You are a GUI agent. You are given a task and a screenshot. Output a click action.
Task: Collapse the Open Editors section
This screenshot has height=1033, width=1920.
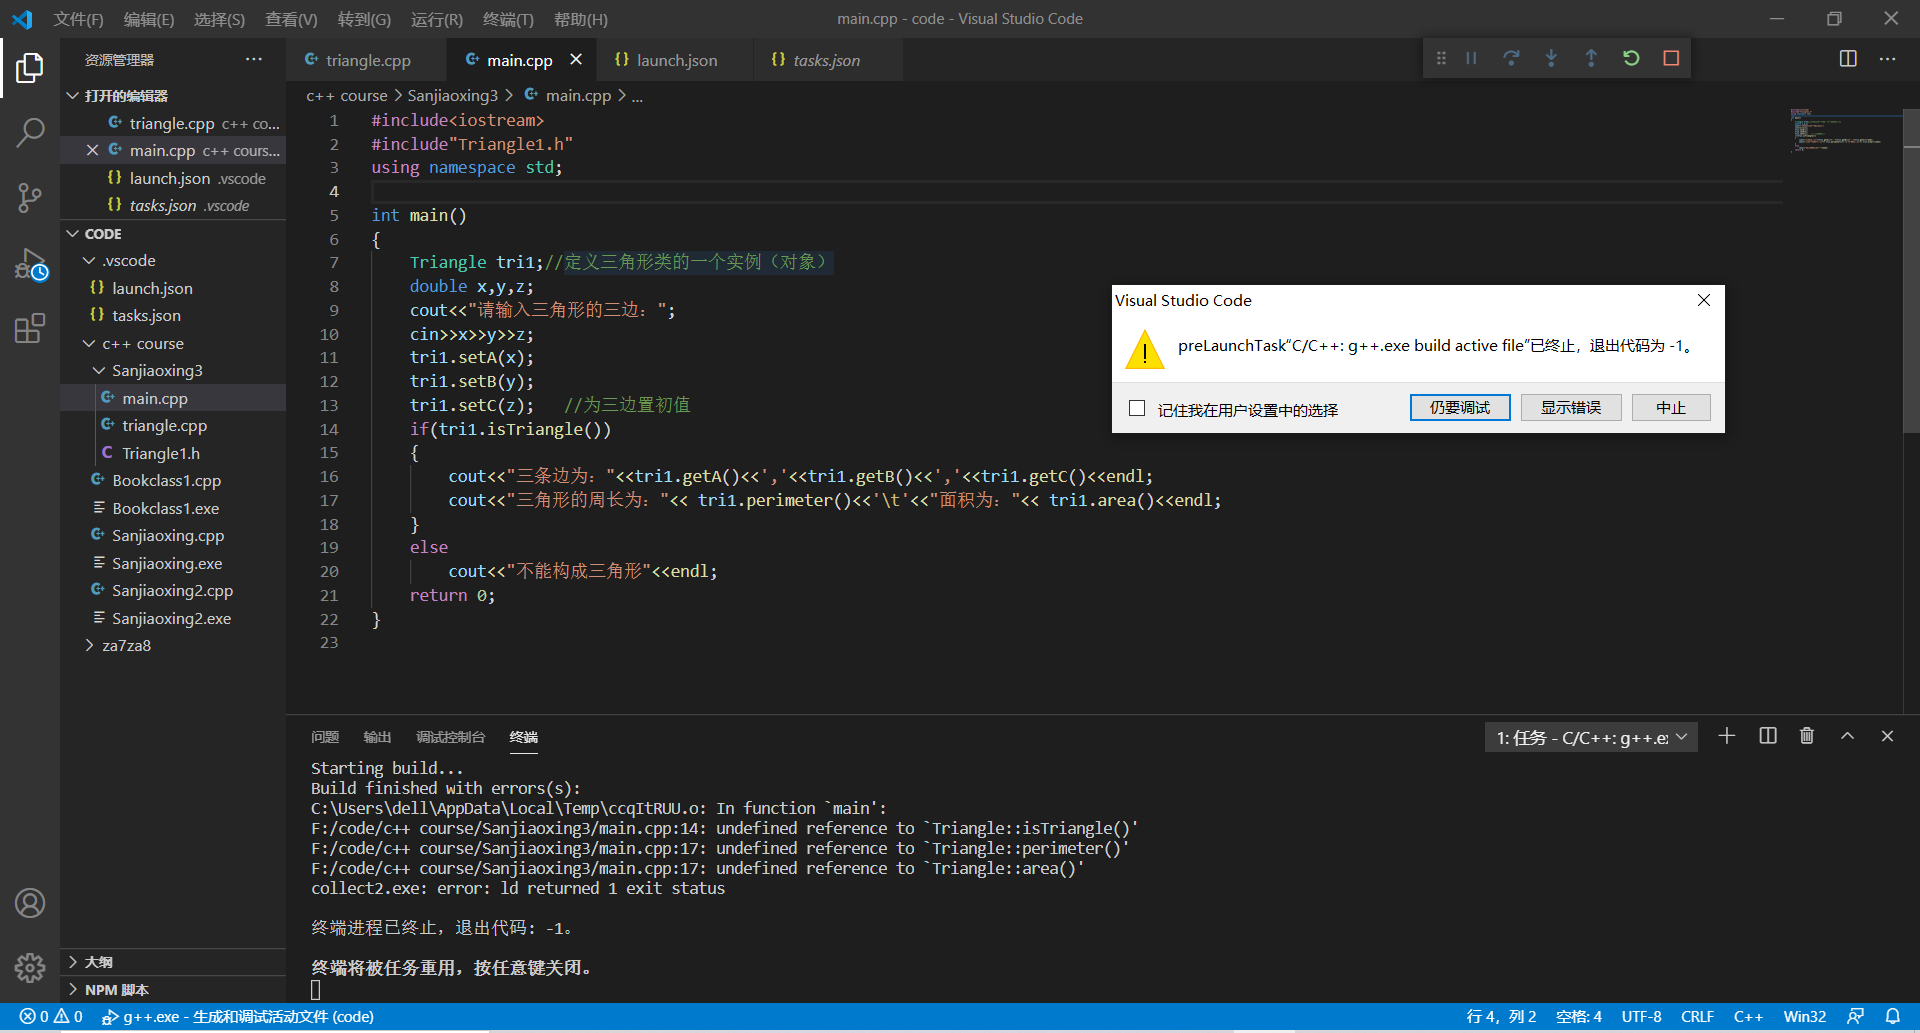click(173, 95)
